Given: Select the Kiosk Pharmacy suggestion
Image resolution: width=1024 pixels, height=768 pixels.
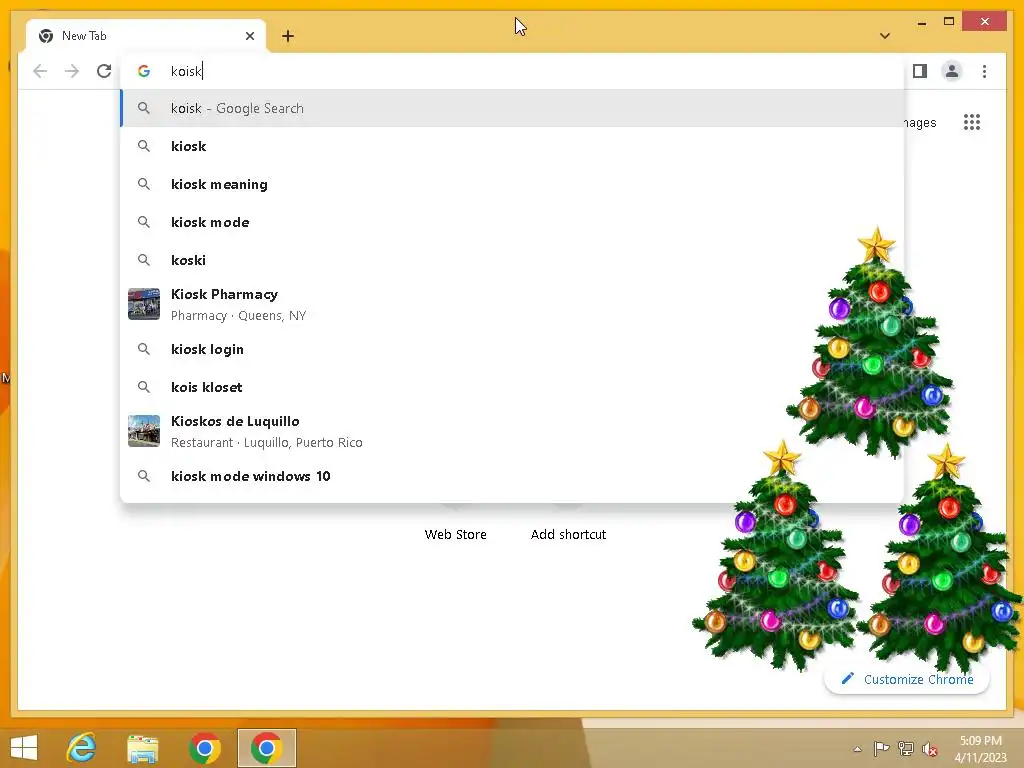Looking at the screenshot, I should point(512,304).
